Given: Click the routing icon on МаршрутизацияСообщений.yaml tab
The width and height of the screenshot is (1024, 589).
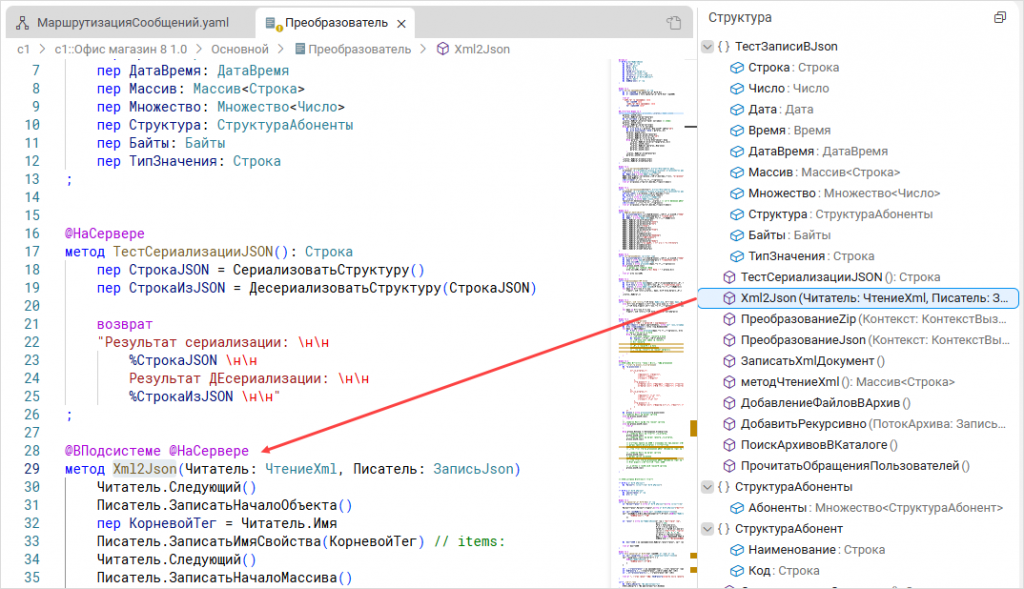Looking at the screenshot, I should point(21,22).
